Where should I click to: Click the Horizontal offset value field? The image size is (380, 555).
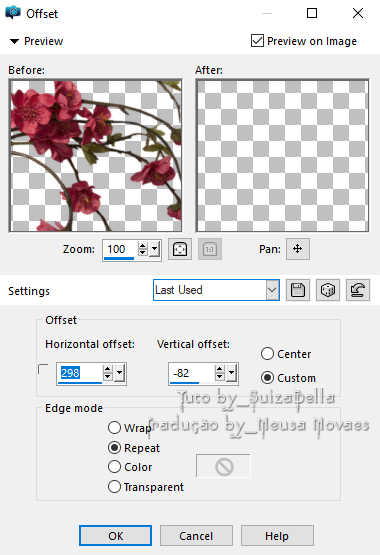pyautogui.click(x=79, y=373)
